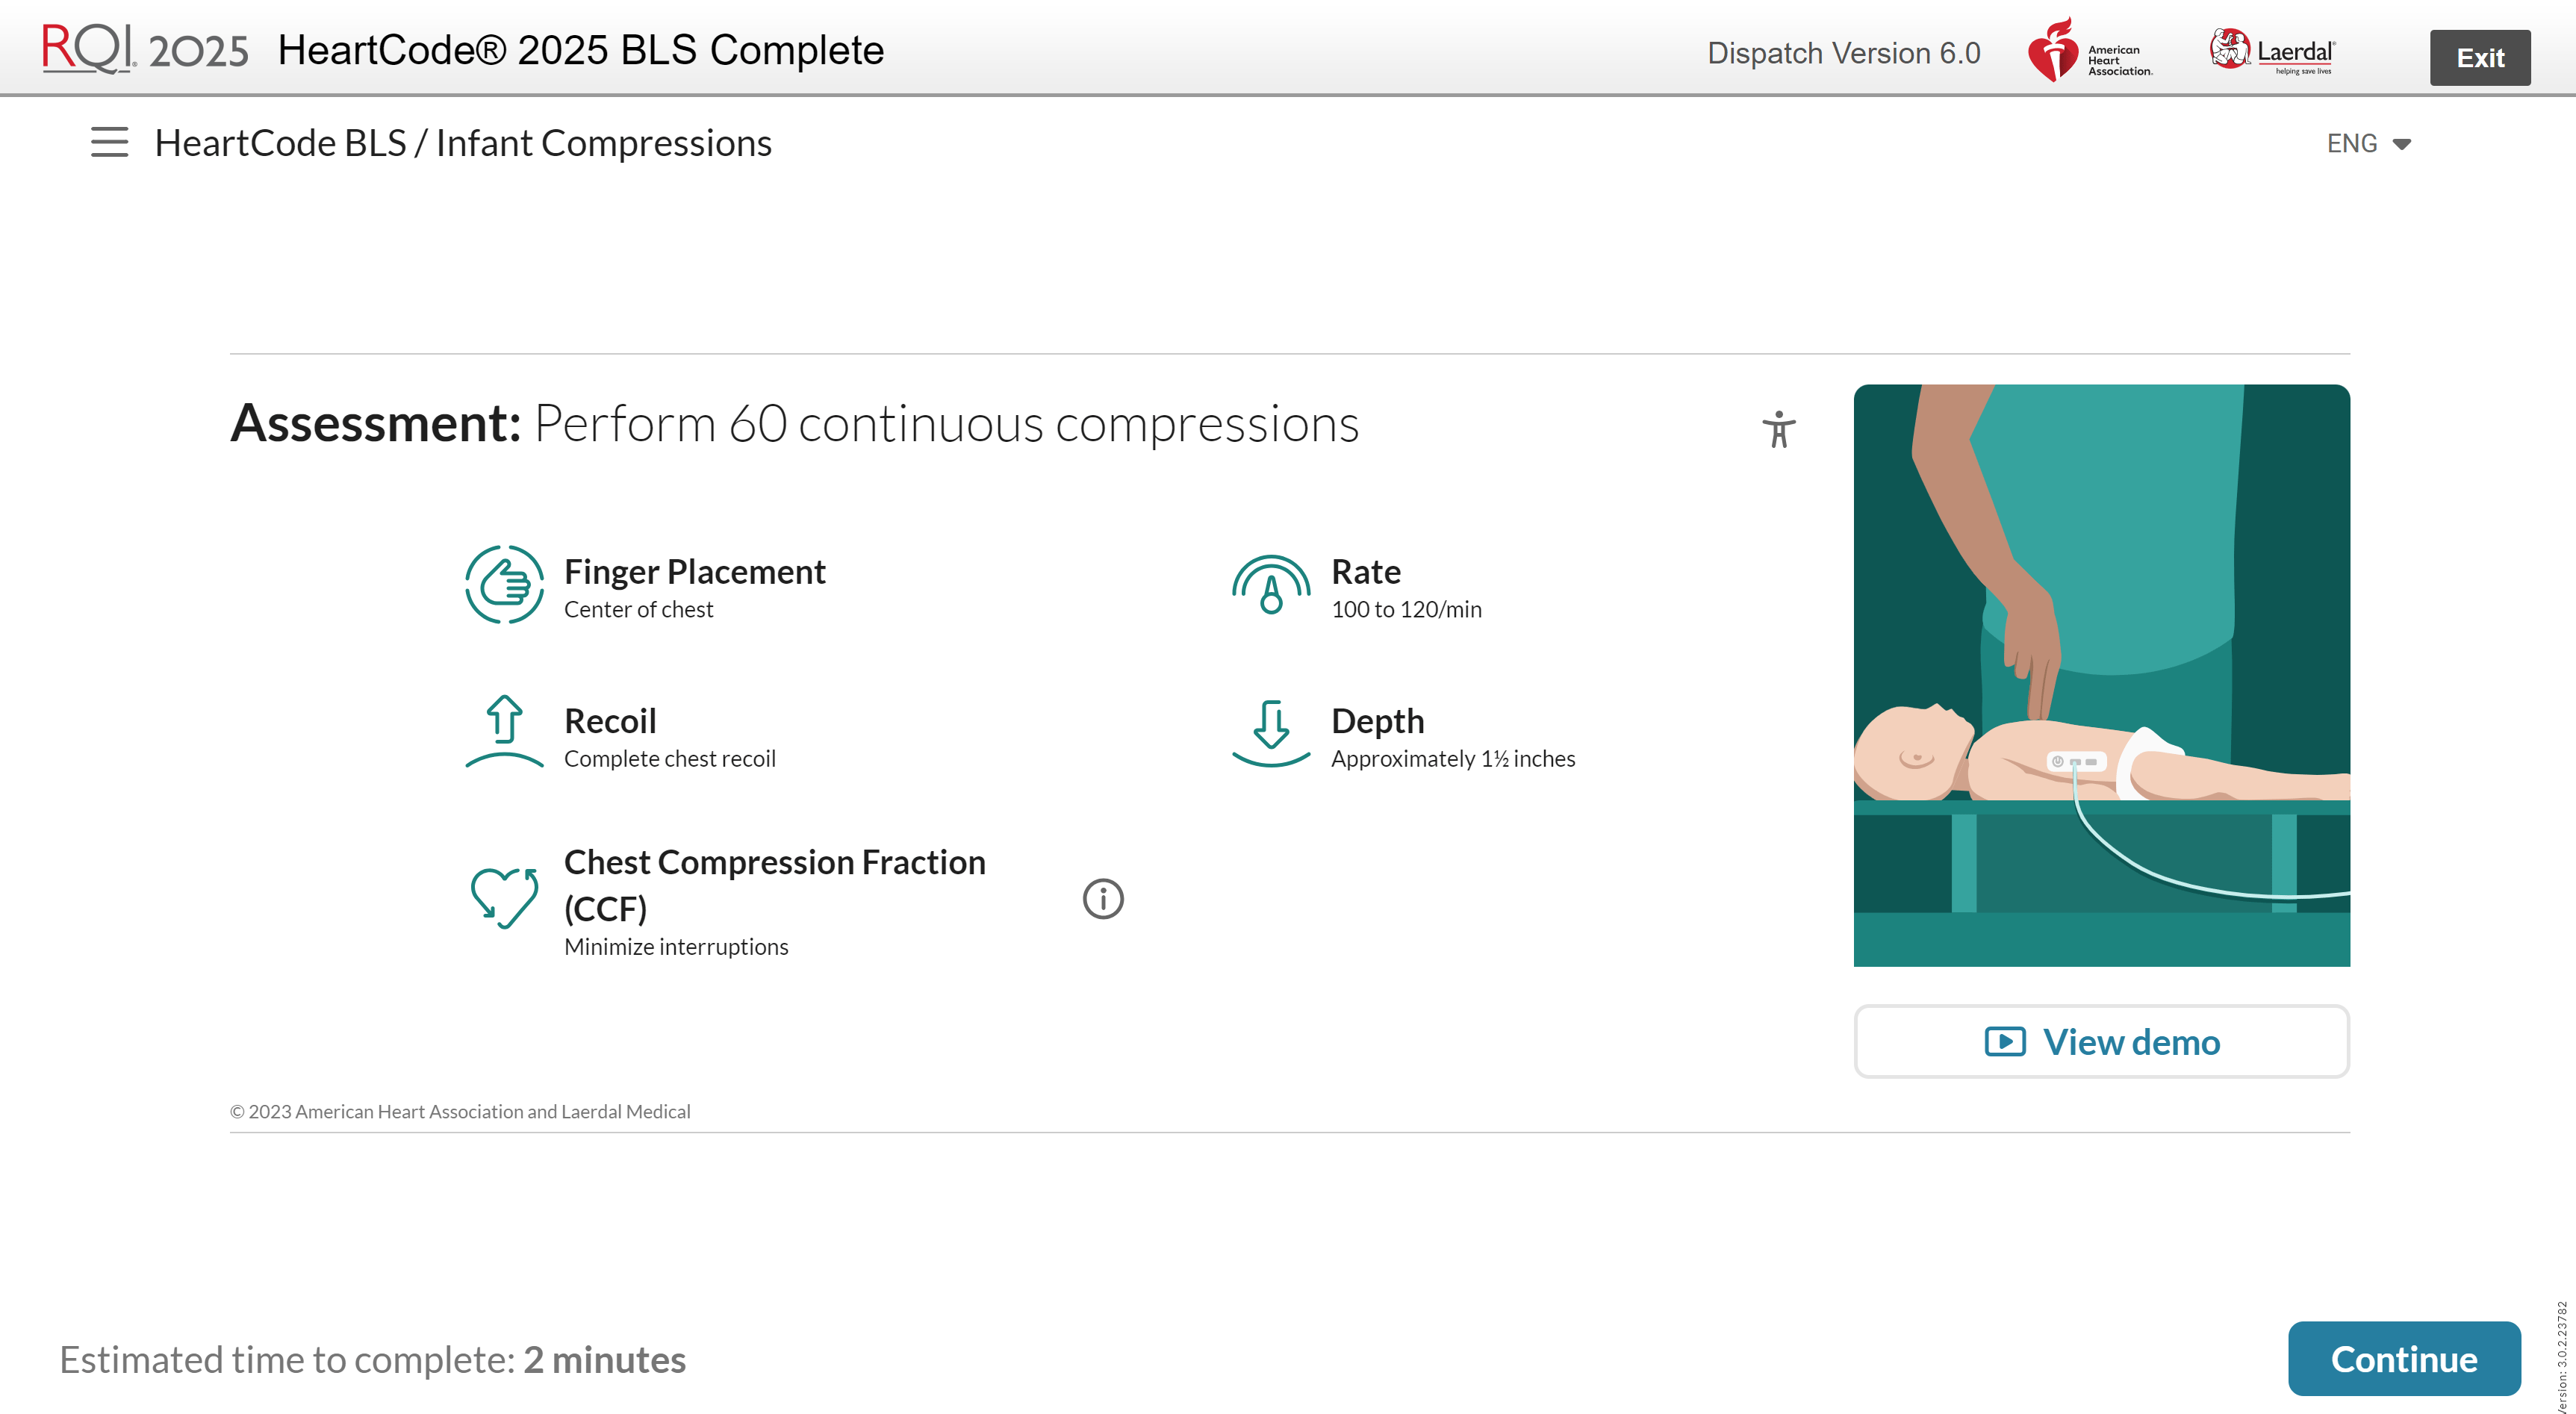
Task: Click the RQI 2025 logo
Action: click(x=141, y=47)
